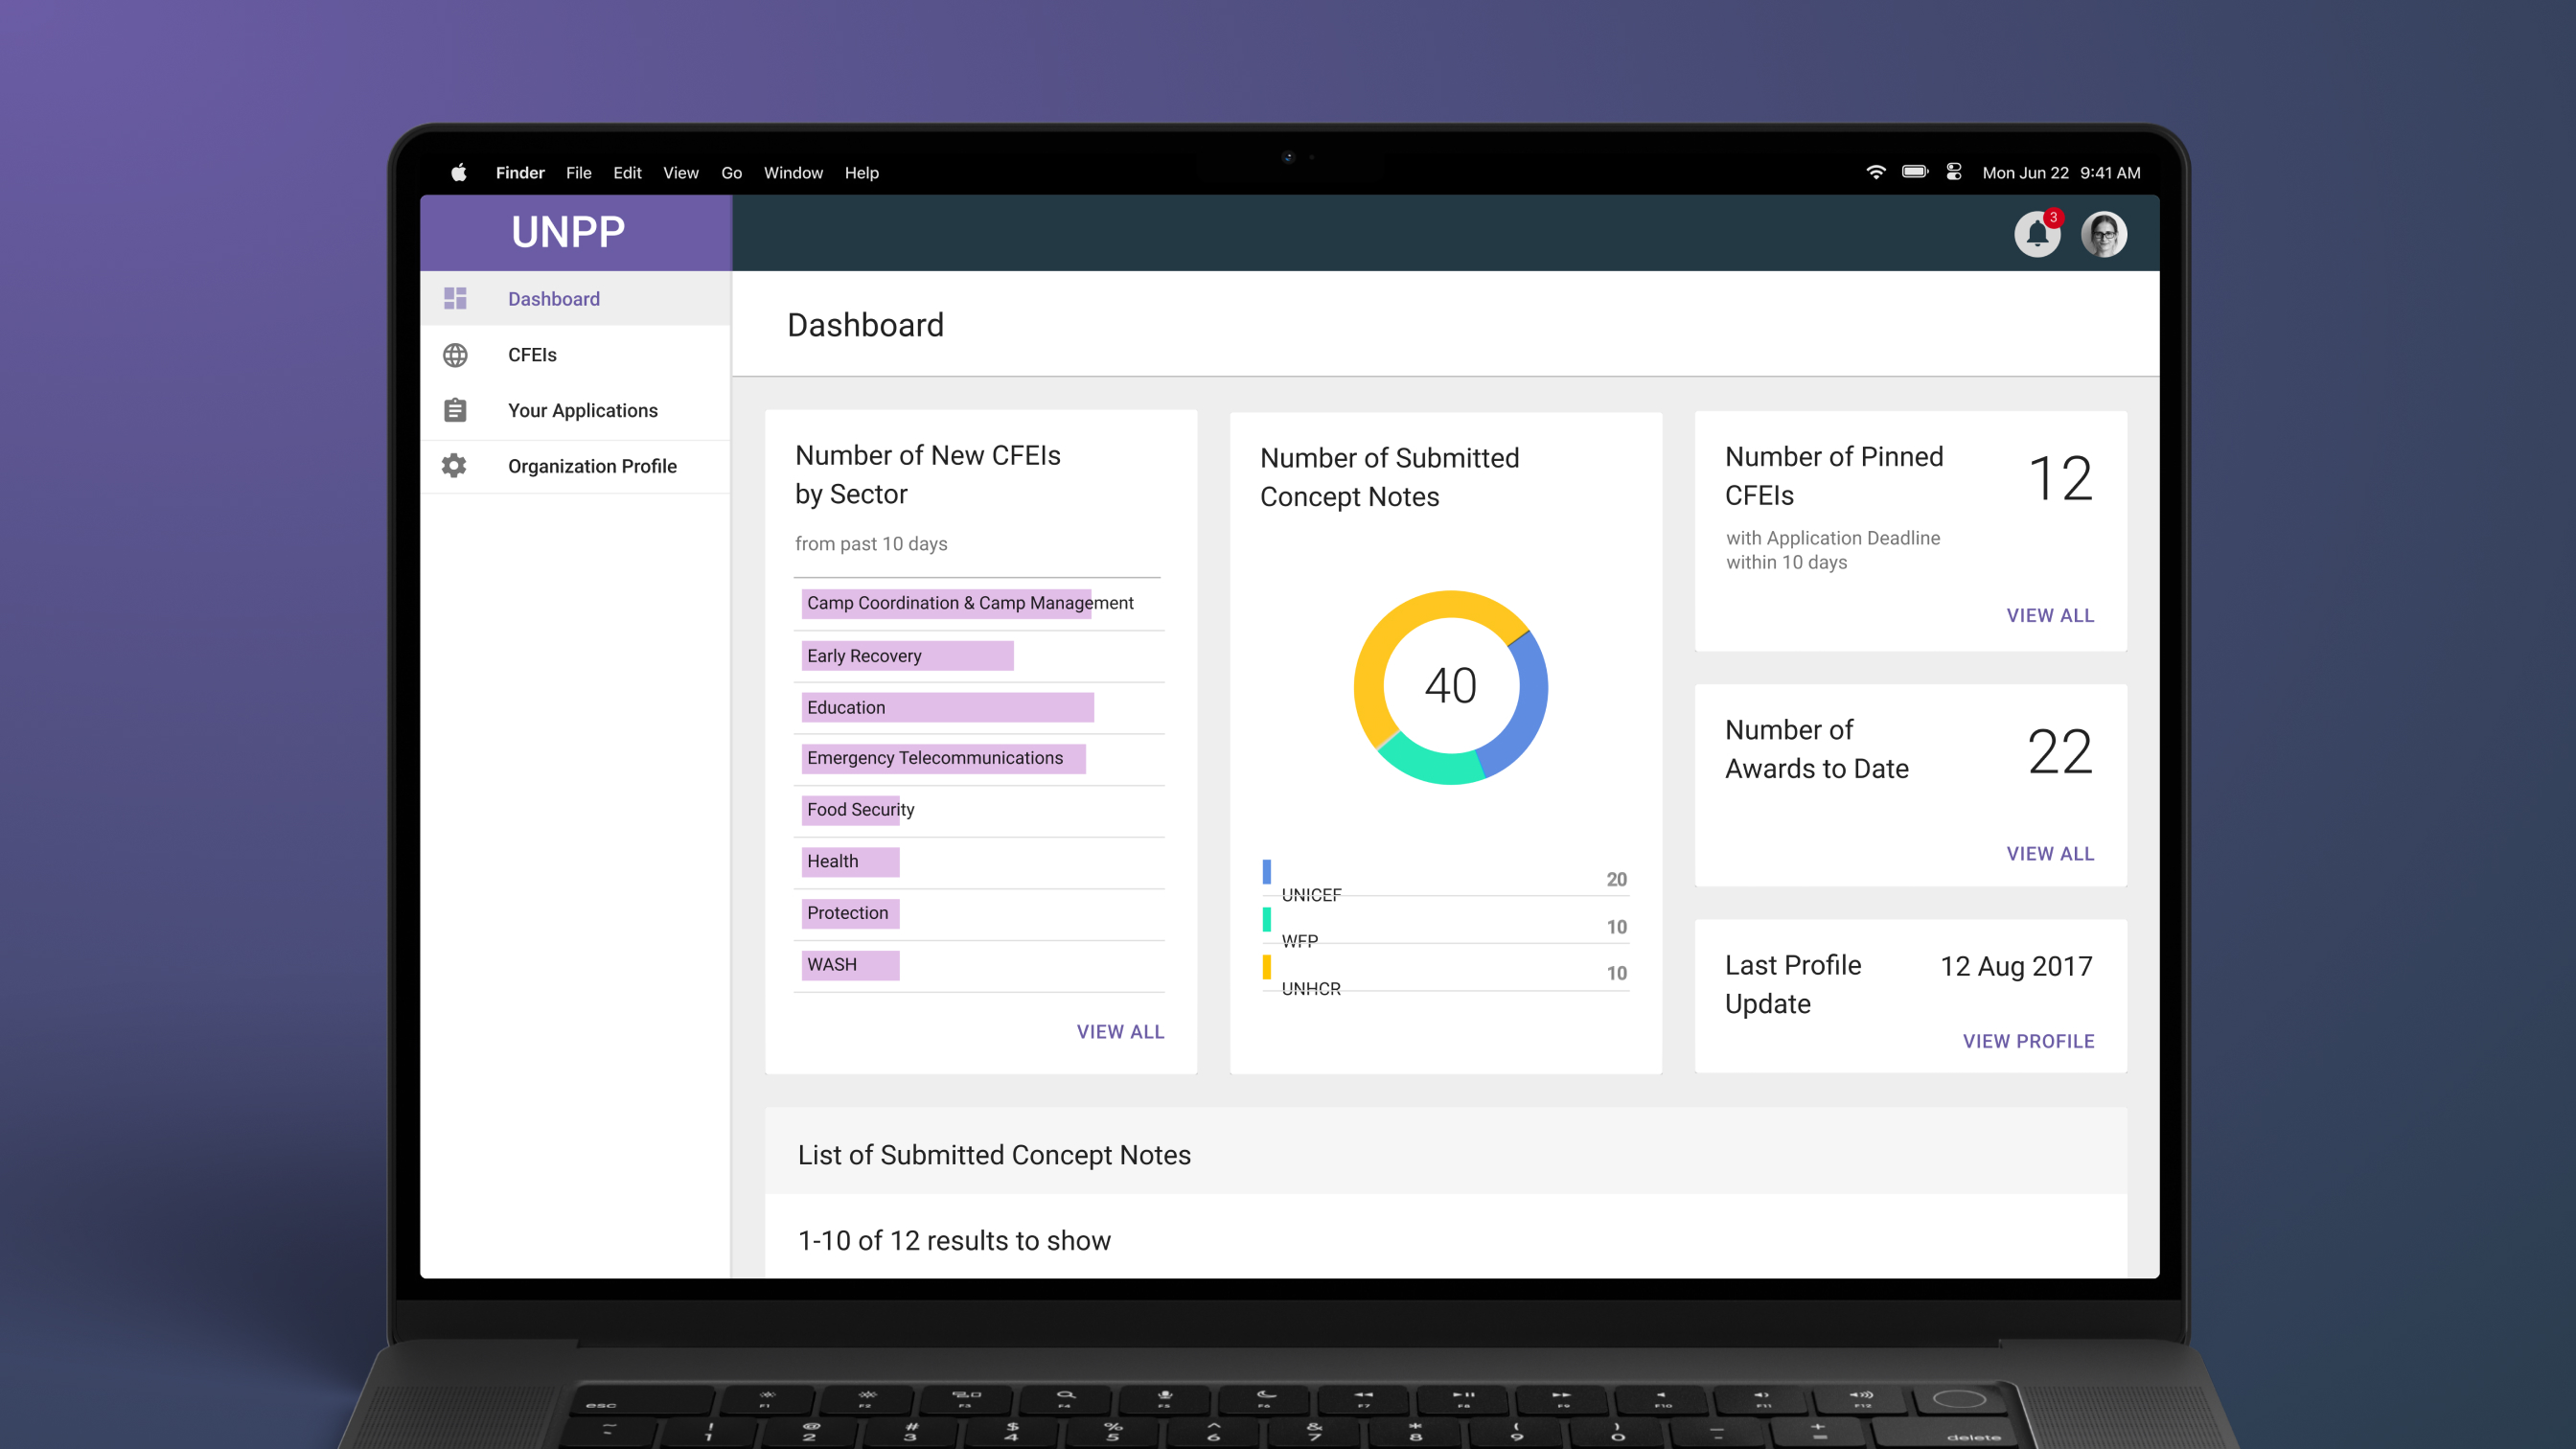Open Your Applications in sidebar
Screen dimensions: 2576x1449
click(x=575, y=410)
